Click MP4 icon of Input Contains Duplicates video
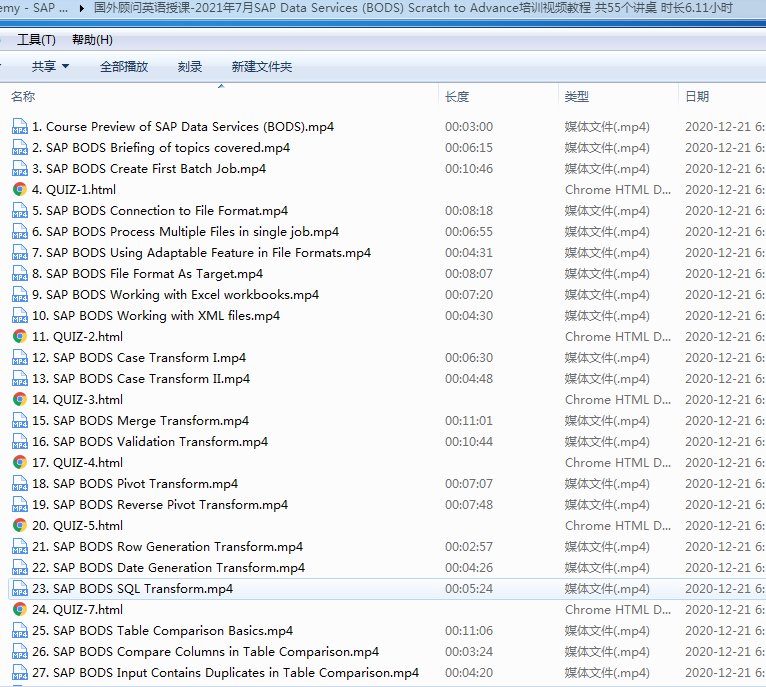The image size is (766, 687). [20, 673]
